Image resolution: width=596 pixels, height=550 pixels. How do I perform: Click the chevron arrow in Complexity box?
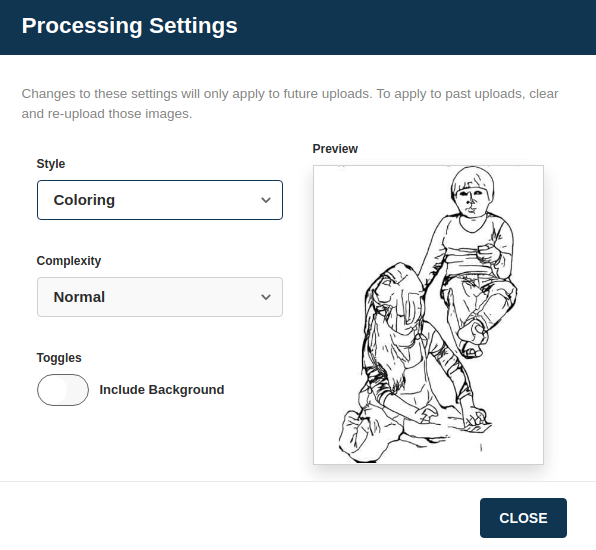coord(266,297)
